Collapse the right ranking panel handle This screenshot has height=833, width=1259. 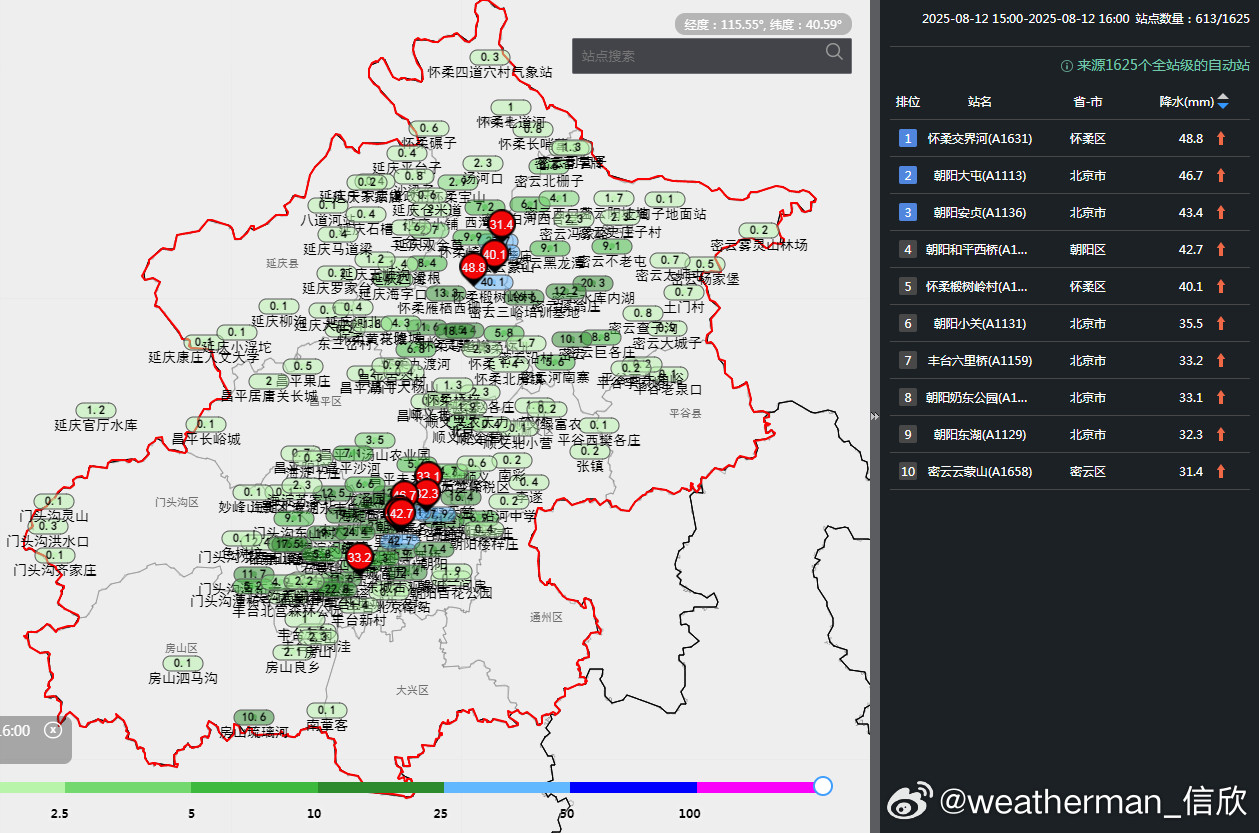(875, 416)
